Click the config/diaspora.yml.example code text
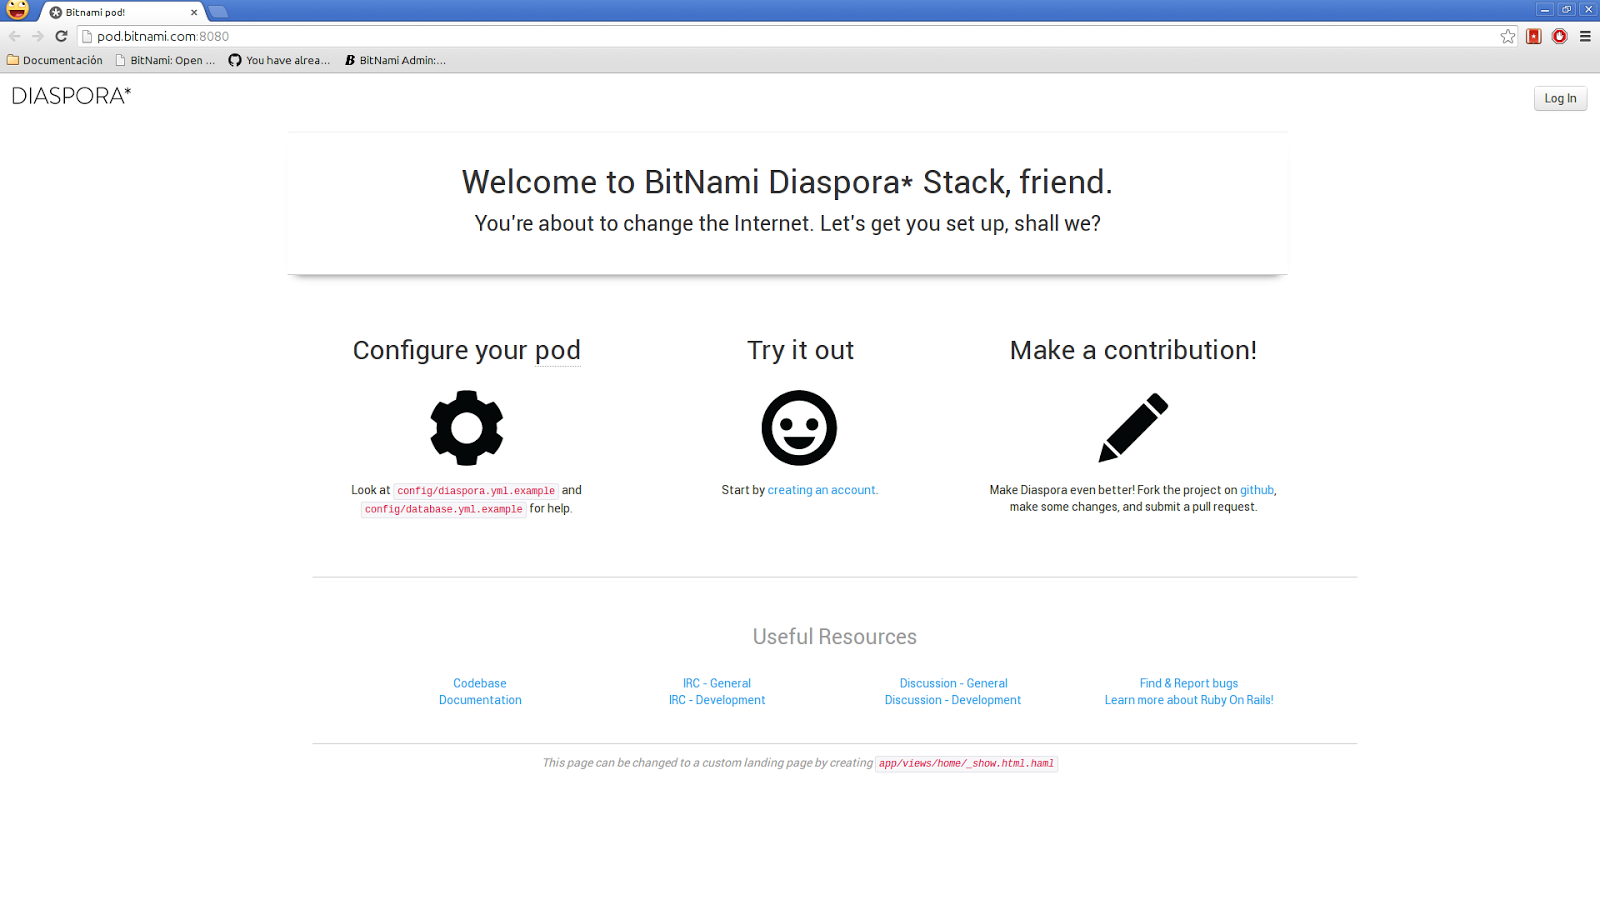Viewport: 1600px width, 900px height. pos(476,491)
